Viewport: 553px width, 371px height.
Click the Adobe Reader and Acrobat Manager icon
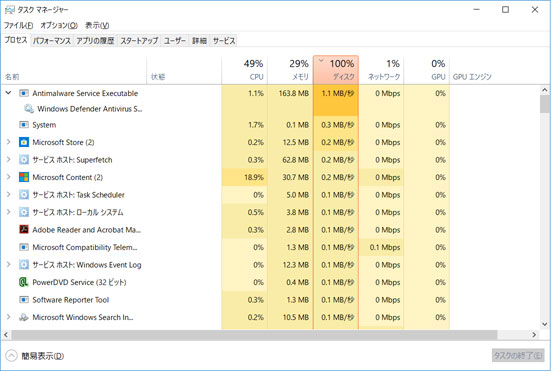[24, 230]
